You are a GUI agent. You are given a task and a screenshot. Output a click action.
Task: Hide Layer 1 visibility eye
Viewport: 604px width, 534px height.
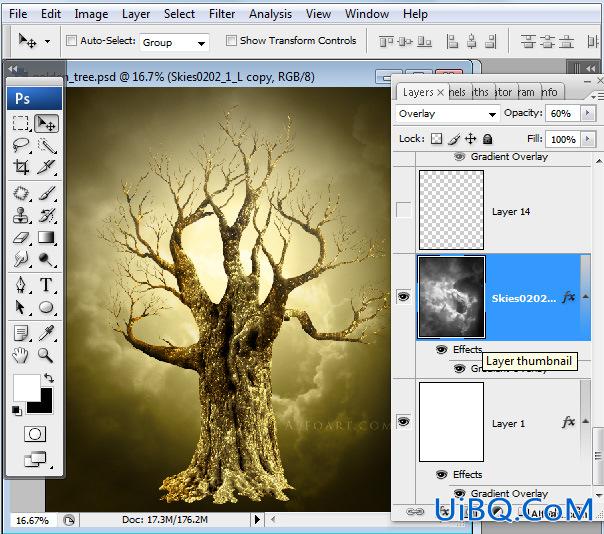(x=403, y=421)
